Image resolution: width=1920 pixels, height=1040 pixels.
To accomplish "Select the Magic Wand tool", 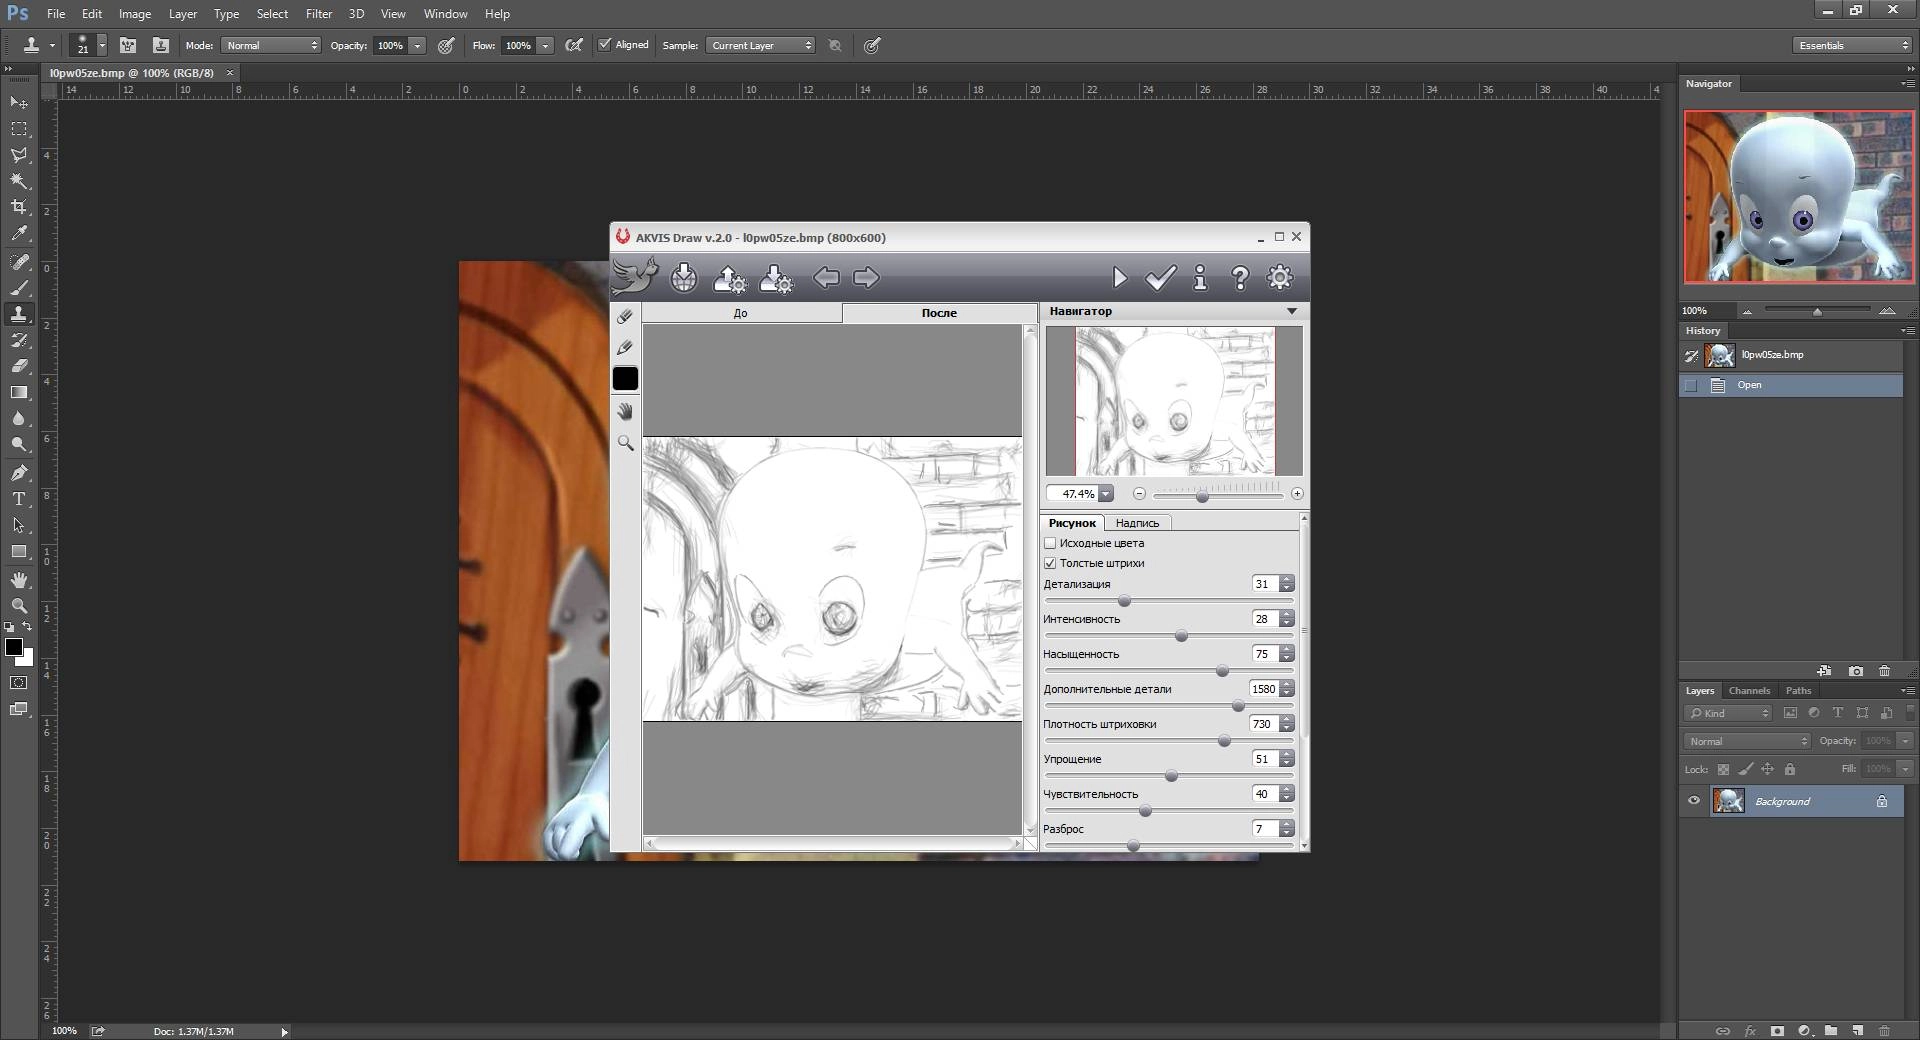I will coord(19,180).
